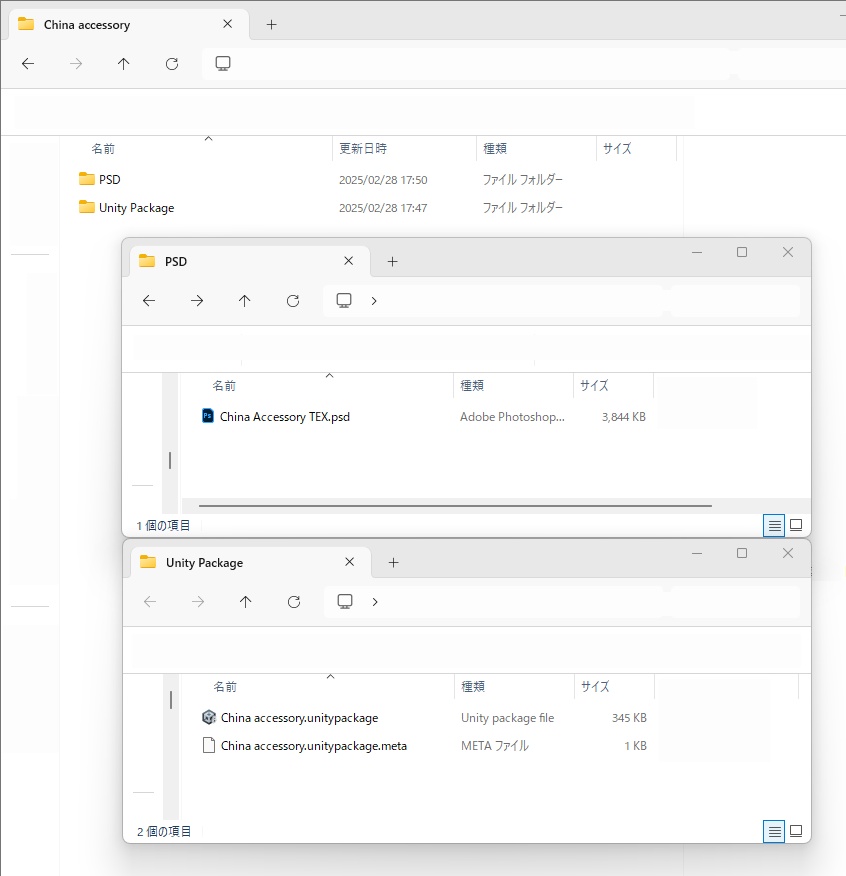Screen dimensions: 846x876
Task: Close the PSD window
Action: click(x=788, y=253)
